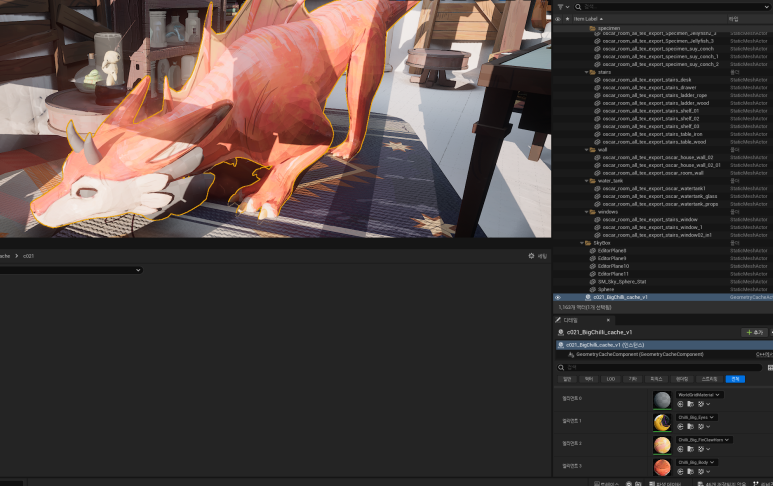Viewport: 773px width, 486px height.
Task: Use selected asset for Element 2
Action: click(680, 449)
